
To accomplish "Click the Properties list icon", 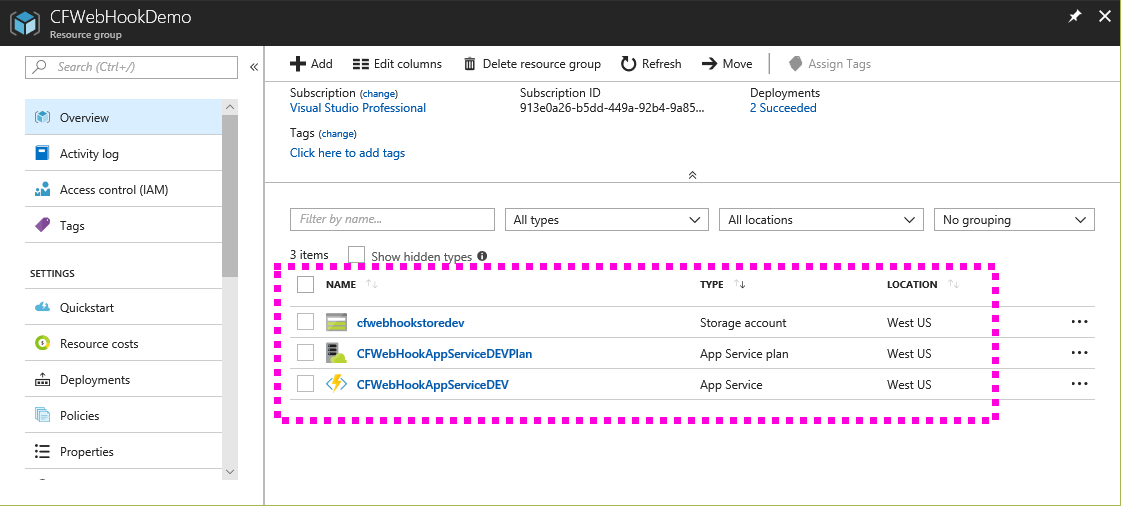I will (42, 452).
